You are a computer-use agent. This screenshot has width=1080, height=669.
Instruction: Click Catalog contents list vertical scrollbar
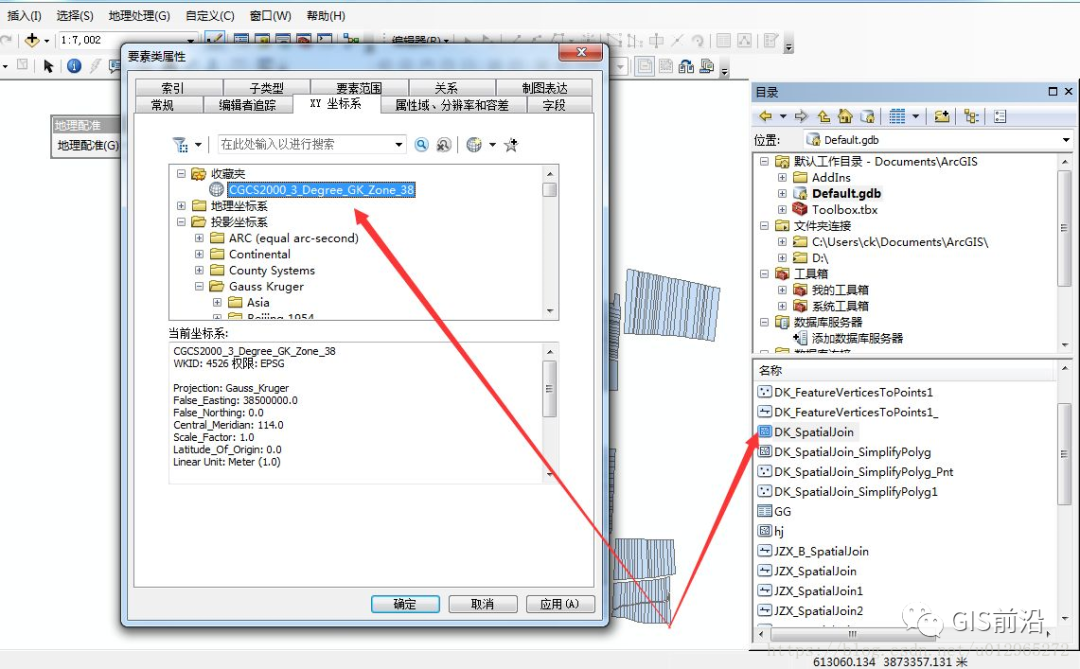click(1064, 493)
